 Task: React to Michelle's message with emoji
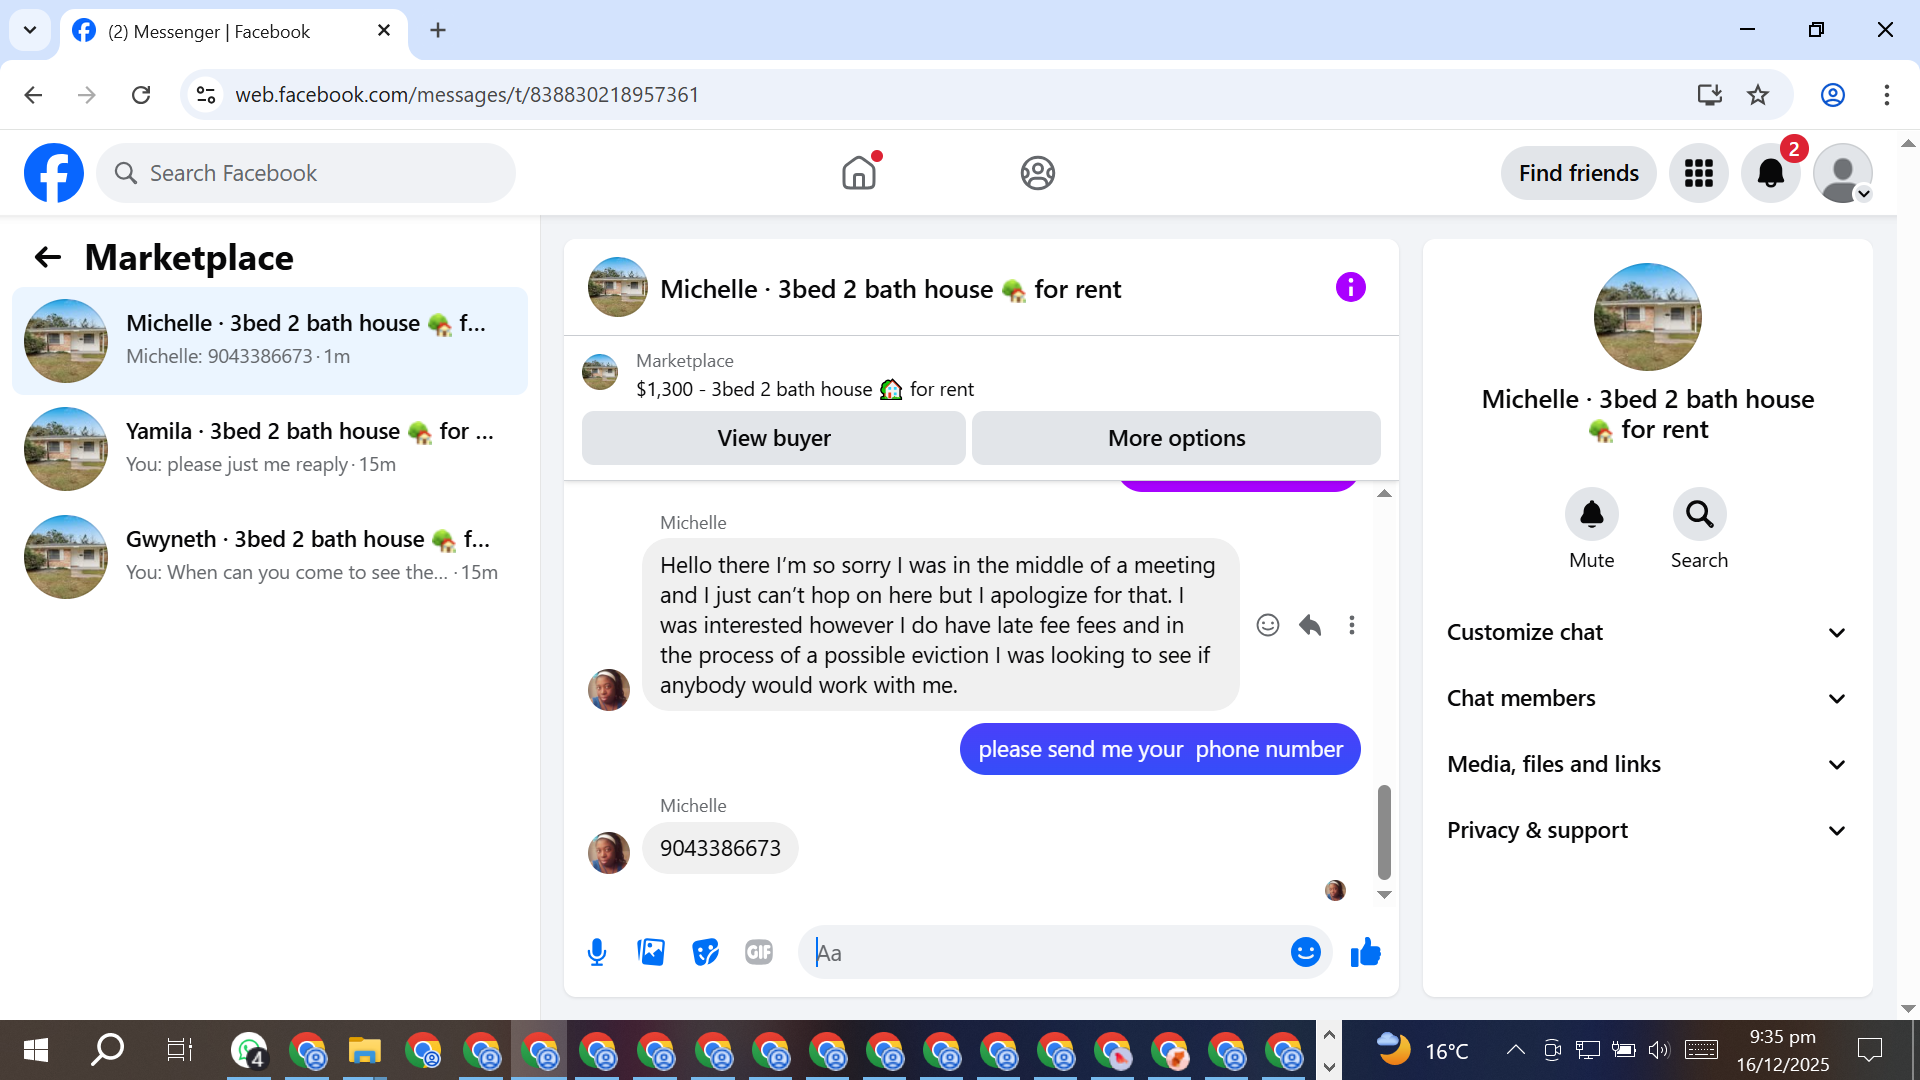point(1268,625)
